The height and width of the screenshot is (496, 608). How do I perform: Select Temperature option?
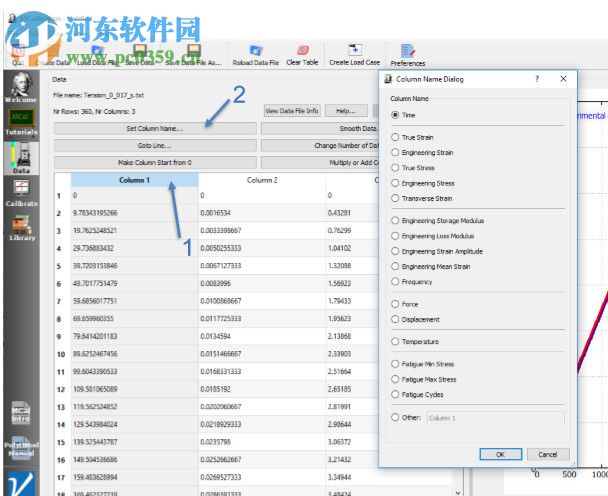[395, 341]
